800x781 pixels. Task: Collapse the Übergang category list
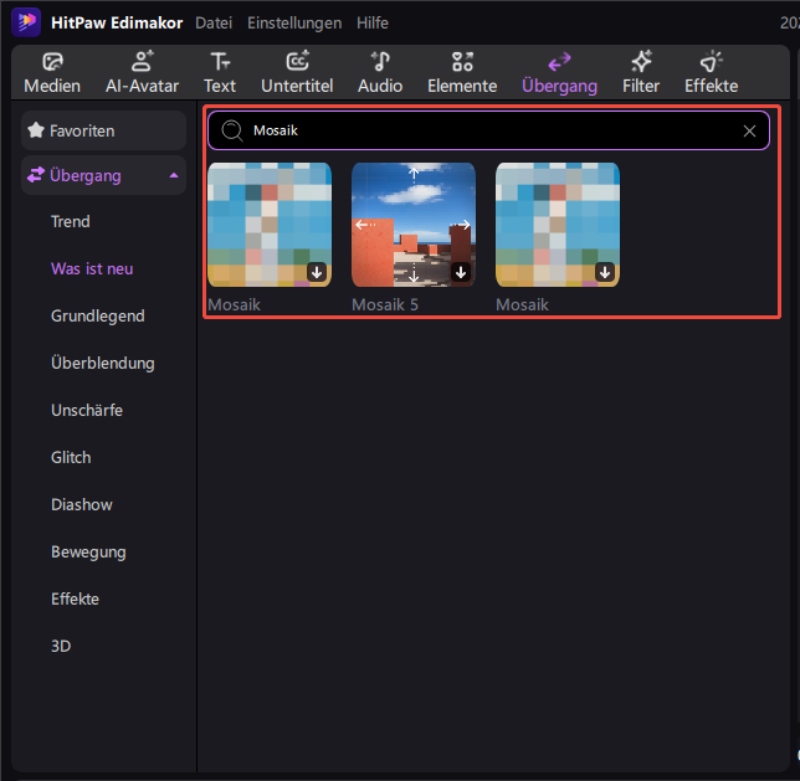[x=174, y=176]
